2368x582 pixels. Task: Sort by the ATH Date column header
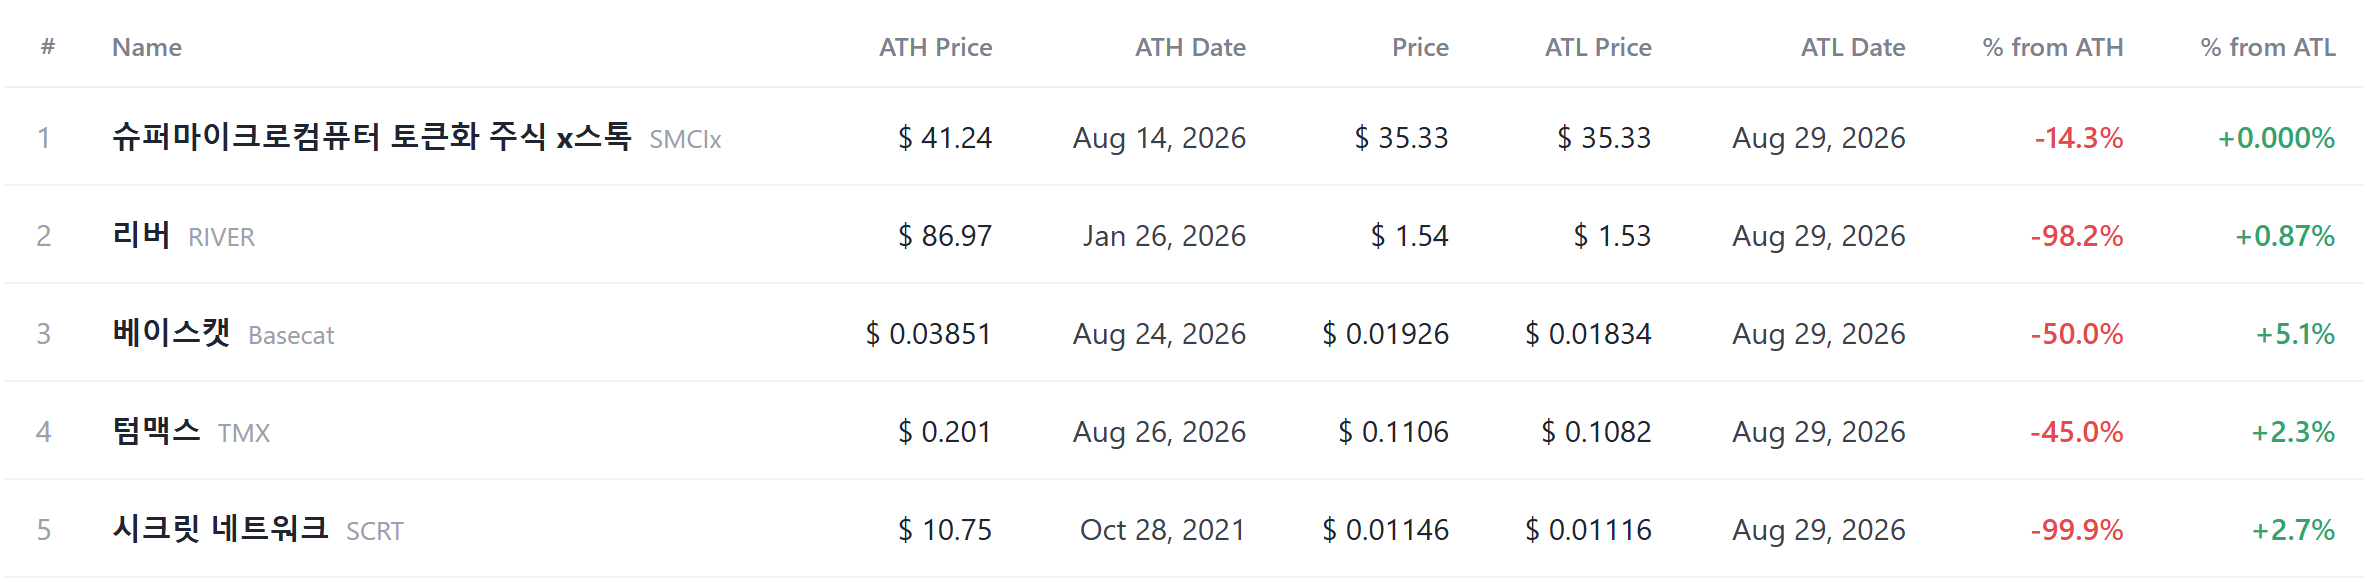pos(1190,47)
